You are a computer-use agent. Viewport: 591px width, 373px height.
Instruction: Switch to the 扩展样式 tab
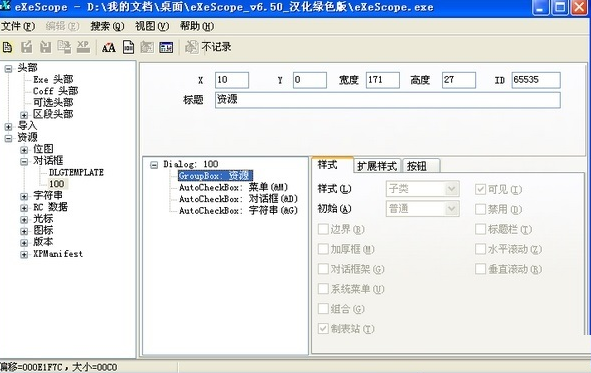coord(377,166)
